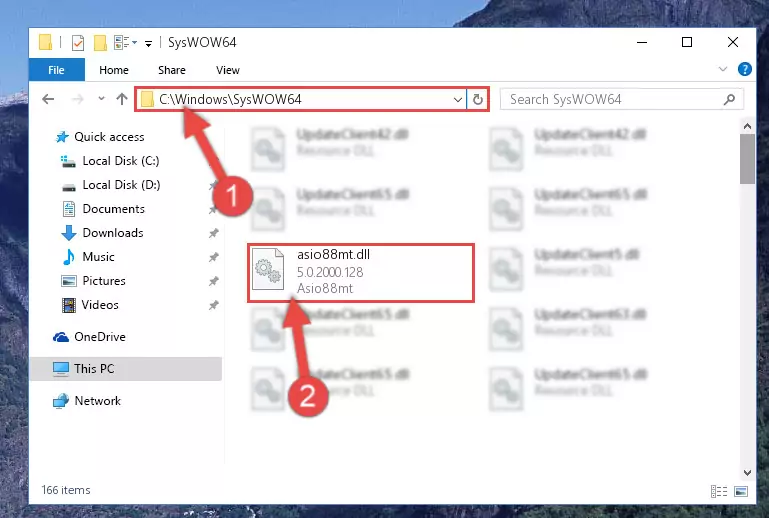Open recent locations dropdown arrow

101,99
